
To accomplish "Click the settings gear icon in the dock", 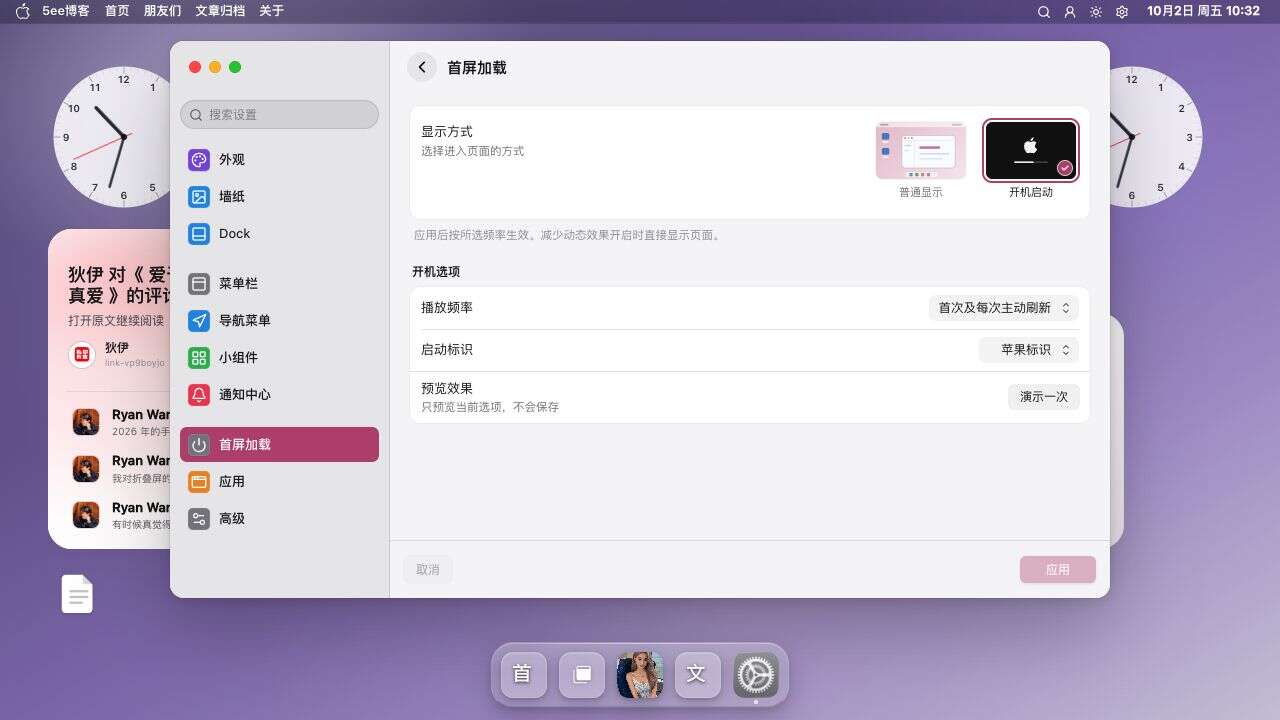I will [x=756, y=674].
